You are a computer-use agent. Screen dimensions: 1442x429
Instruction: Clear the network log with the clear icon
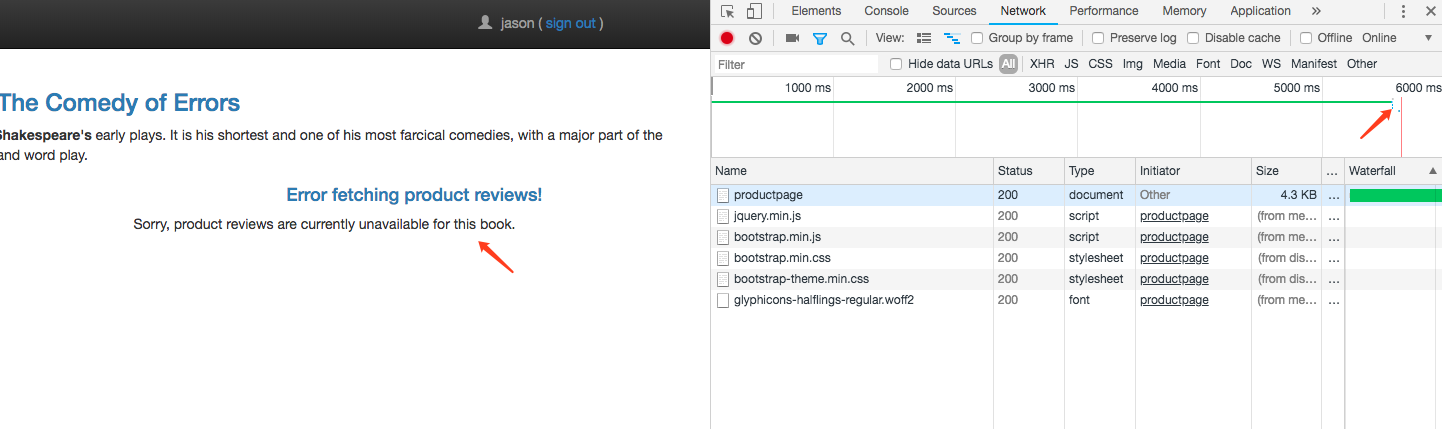click(755, 38)
